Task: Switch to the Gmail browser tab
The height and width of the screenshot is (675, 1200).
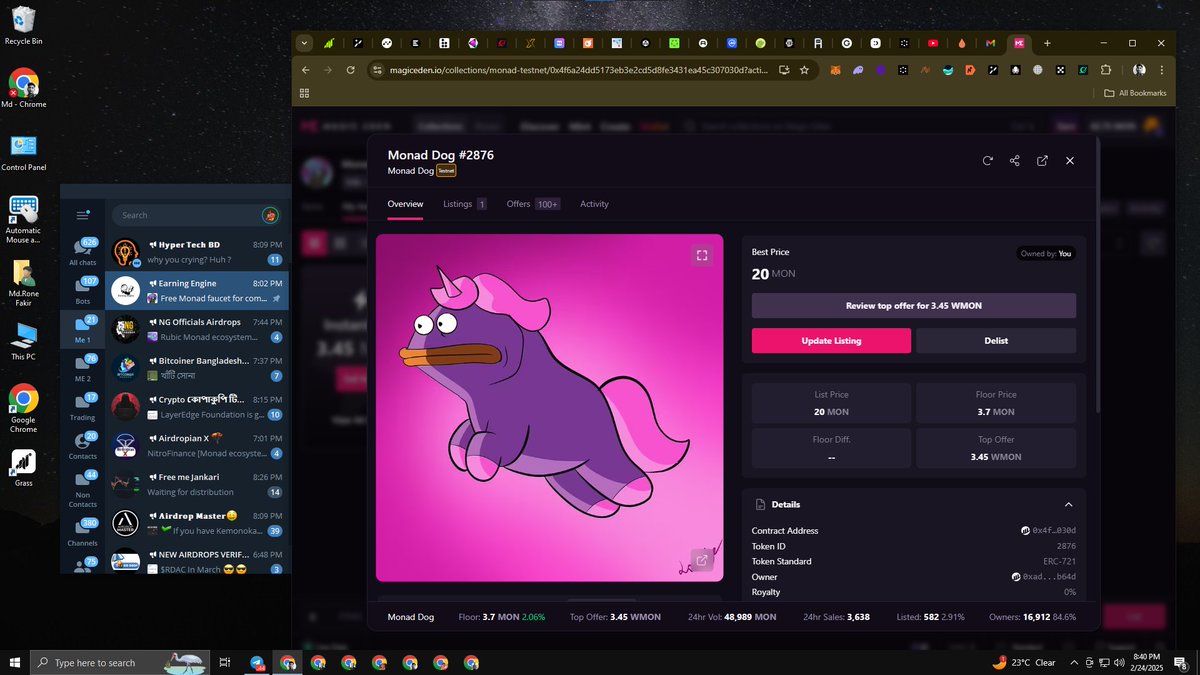Action: pyautogui.click(x=990, y=43)
